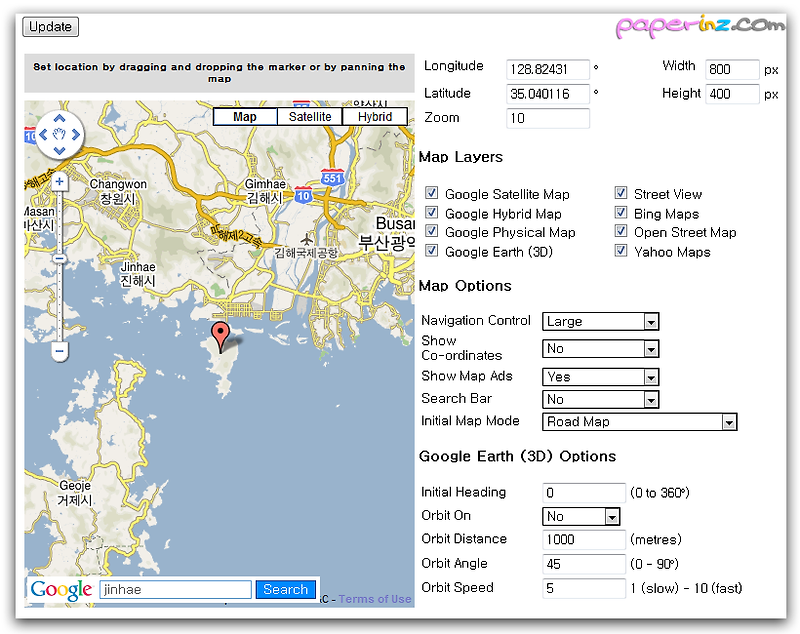Toggle Google Satellite Map checkbox

tap(432, 193)
